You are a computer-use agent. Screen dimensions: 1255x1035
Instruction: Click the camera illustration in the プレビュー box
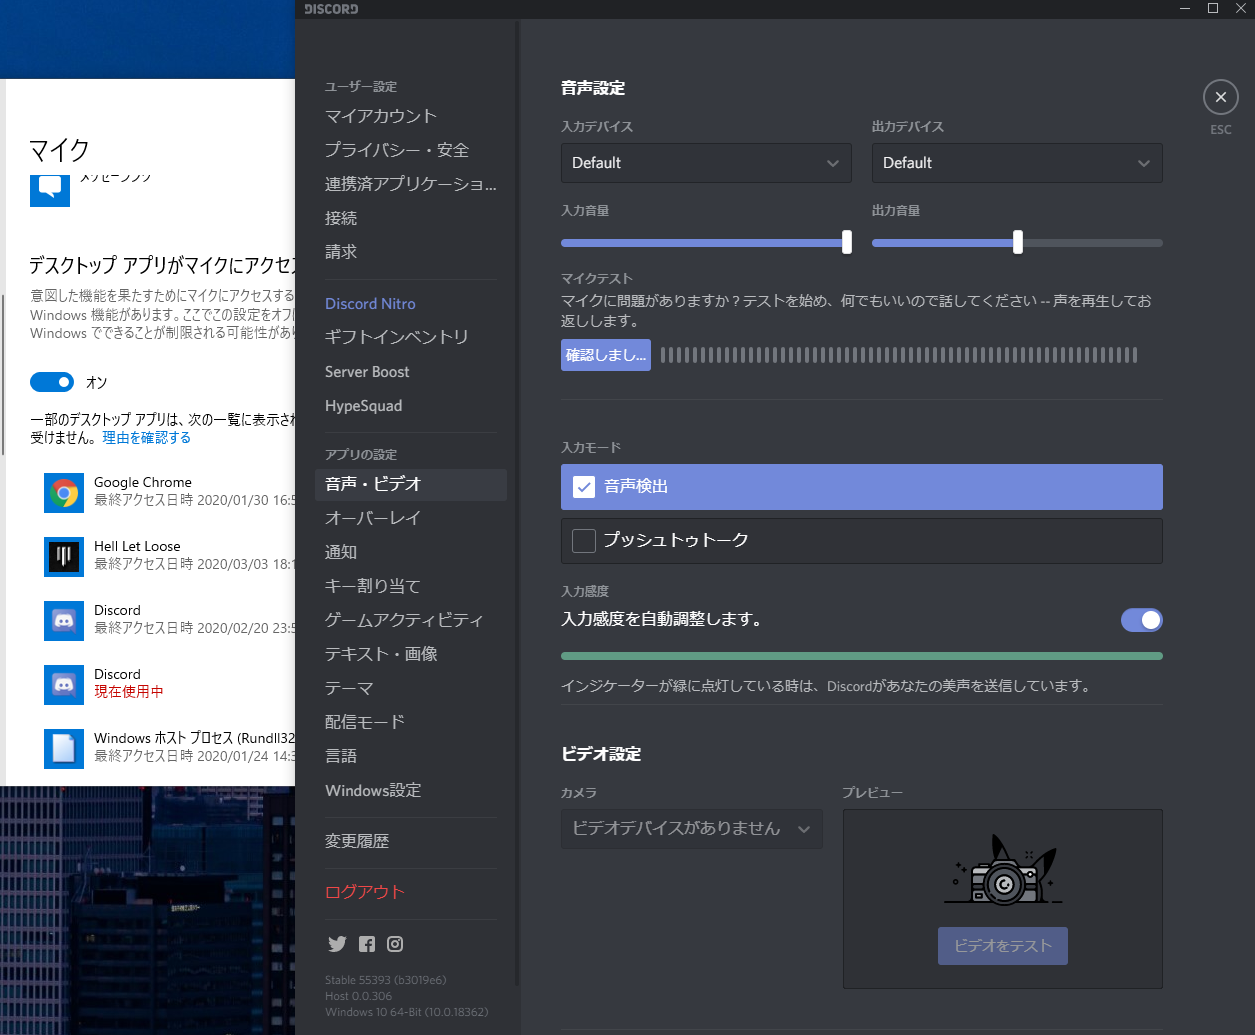pos(1003,870)
